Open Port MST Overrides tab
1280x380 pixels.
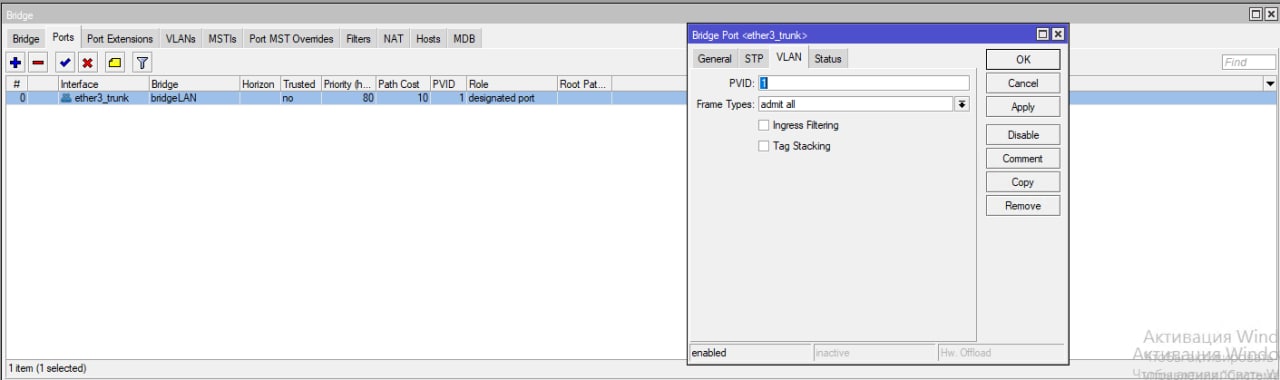pos(291,39)
